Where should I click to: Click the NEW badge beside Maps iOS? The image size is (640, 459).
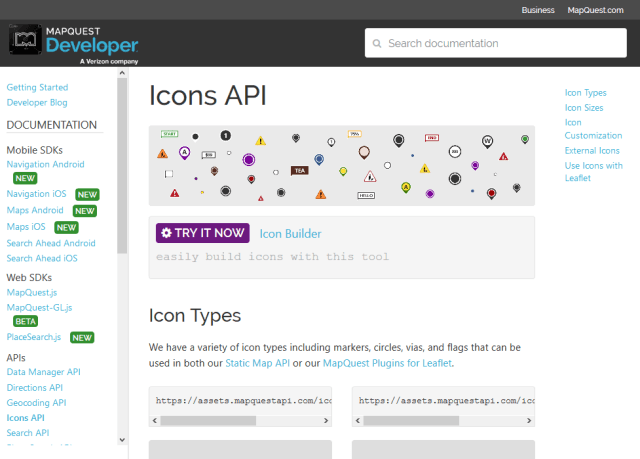(66, 227)
